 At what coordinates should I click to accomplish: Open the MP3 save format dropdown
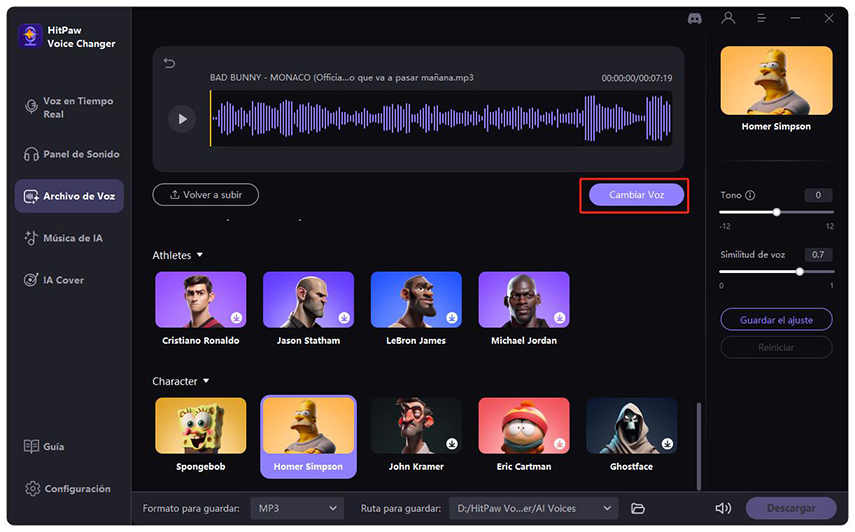click(x=296, y=509)
